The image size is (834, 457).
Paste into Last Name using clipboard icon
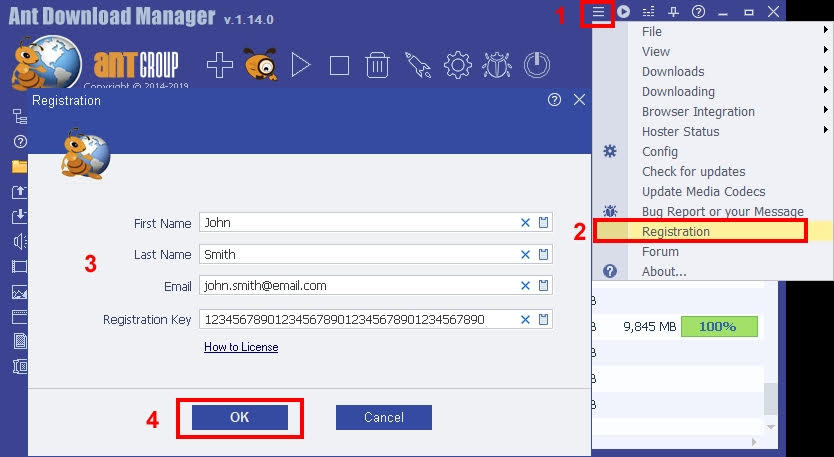click(543, 255)
